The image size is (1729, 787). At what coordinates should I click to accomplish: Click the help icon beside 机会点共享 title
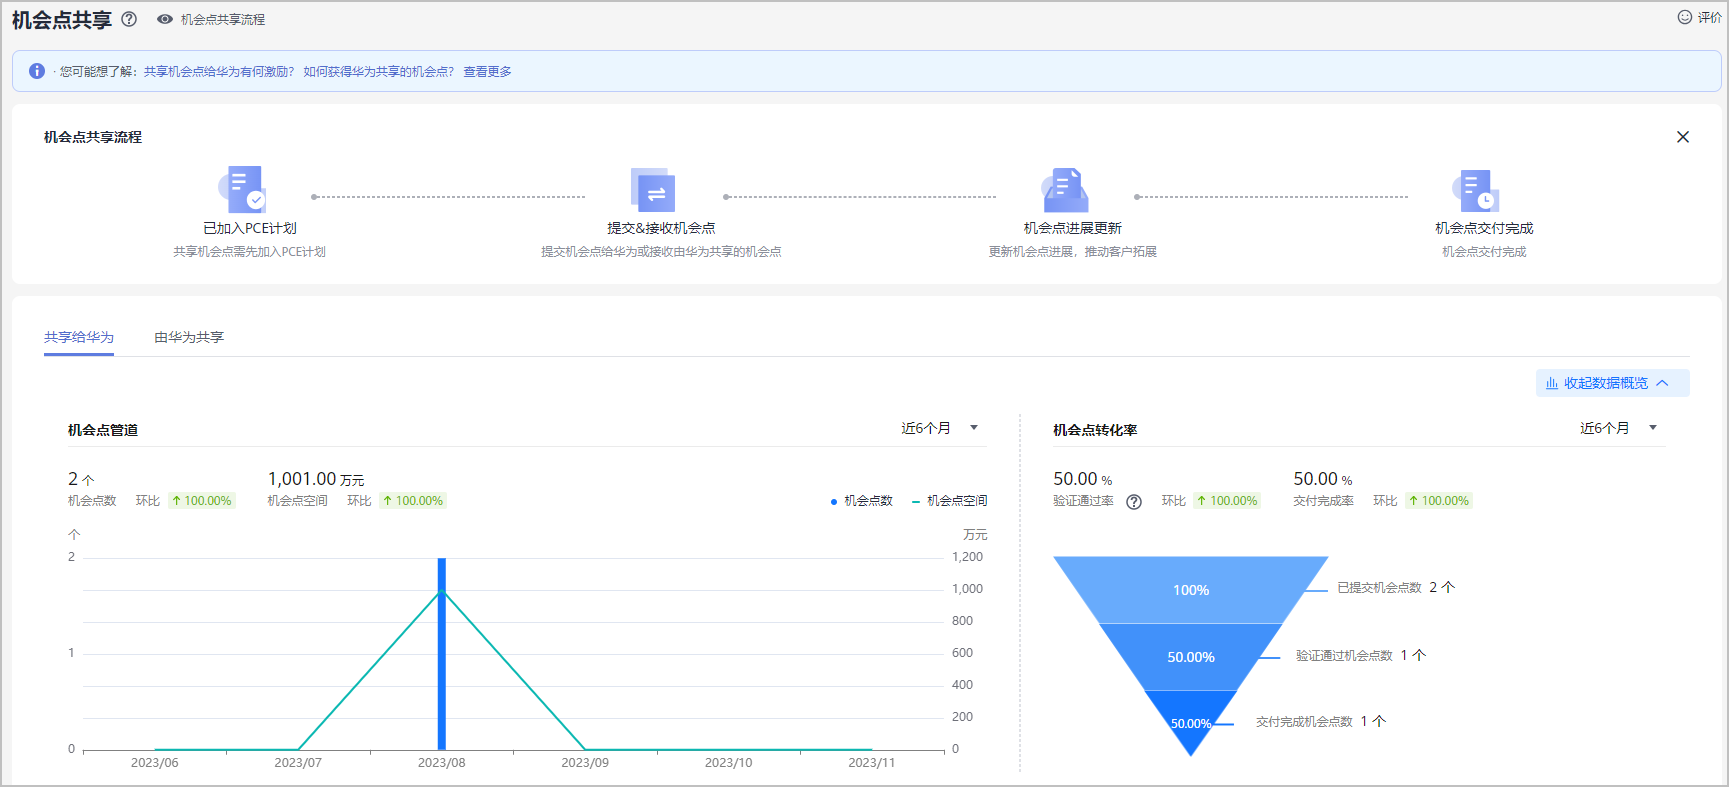point(129,19)
